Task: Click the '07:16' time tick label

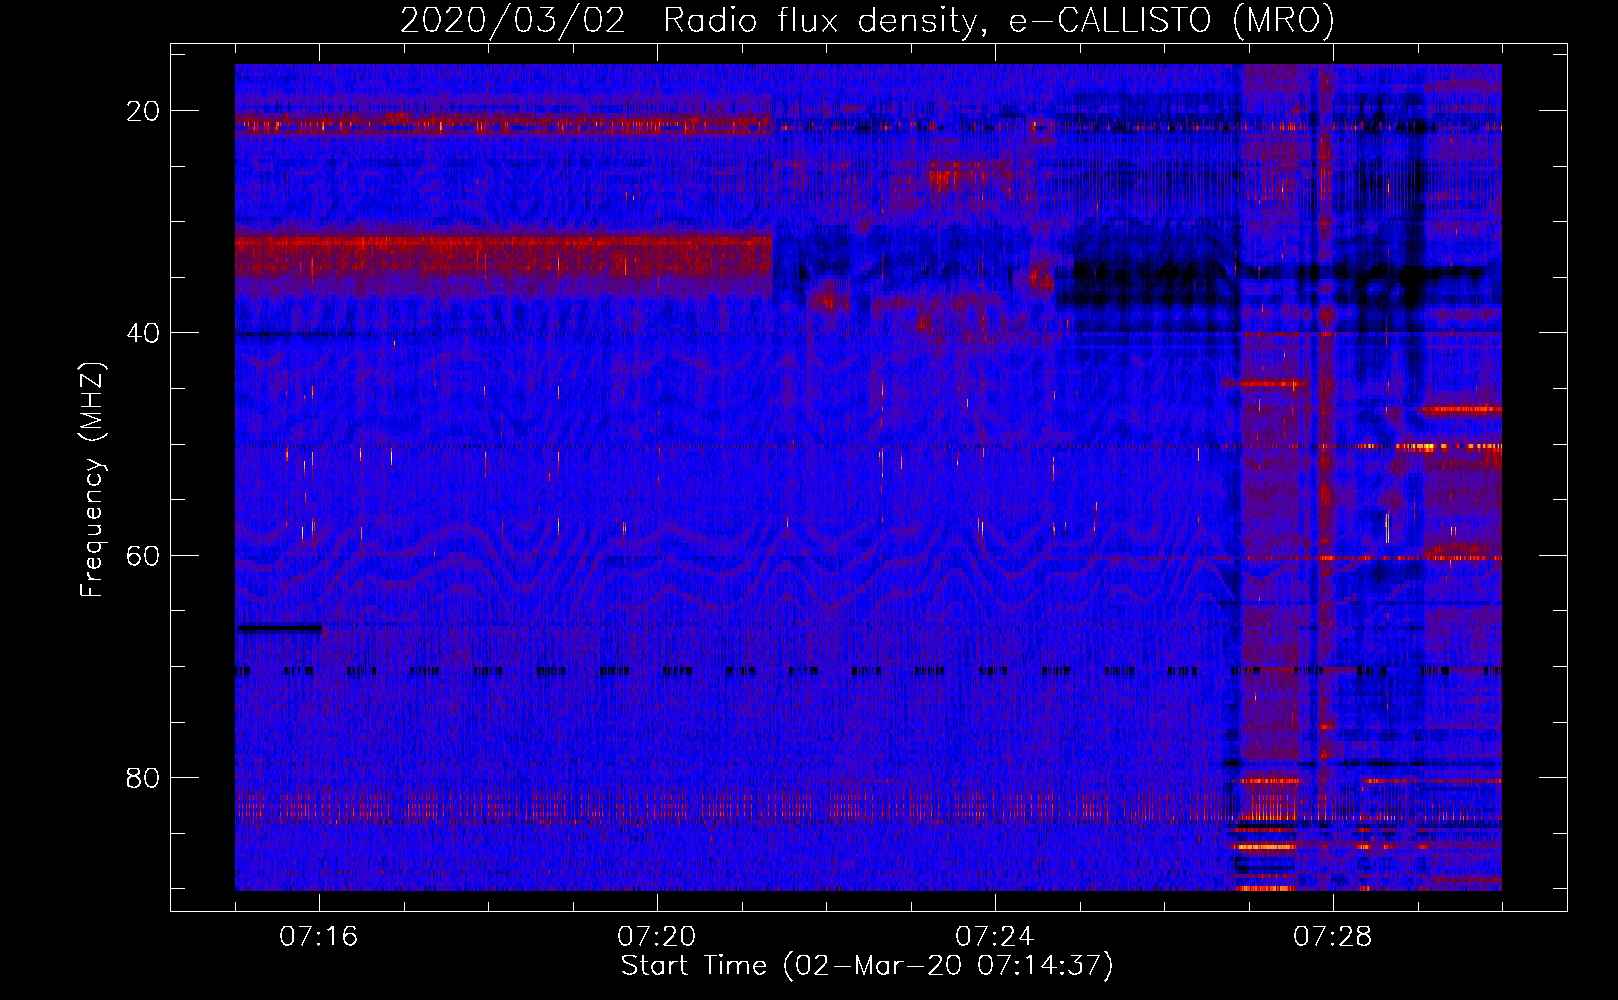Action: [319, 936]
